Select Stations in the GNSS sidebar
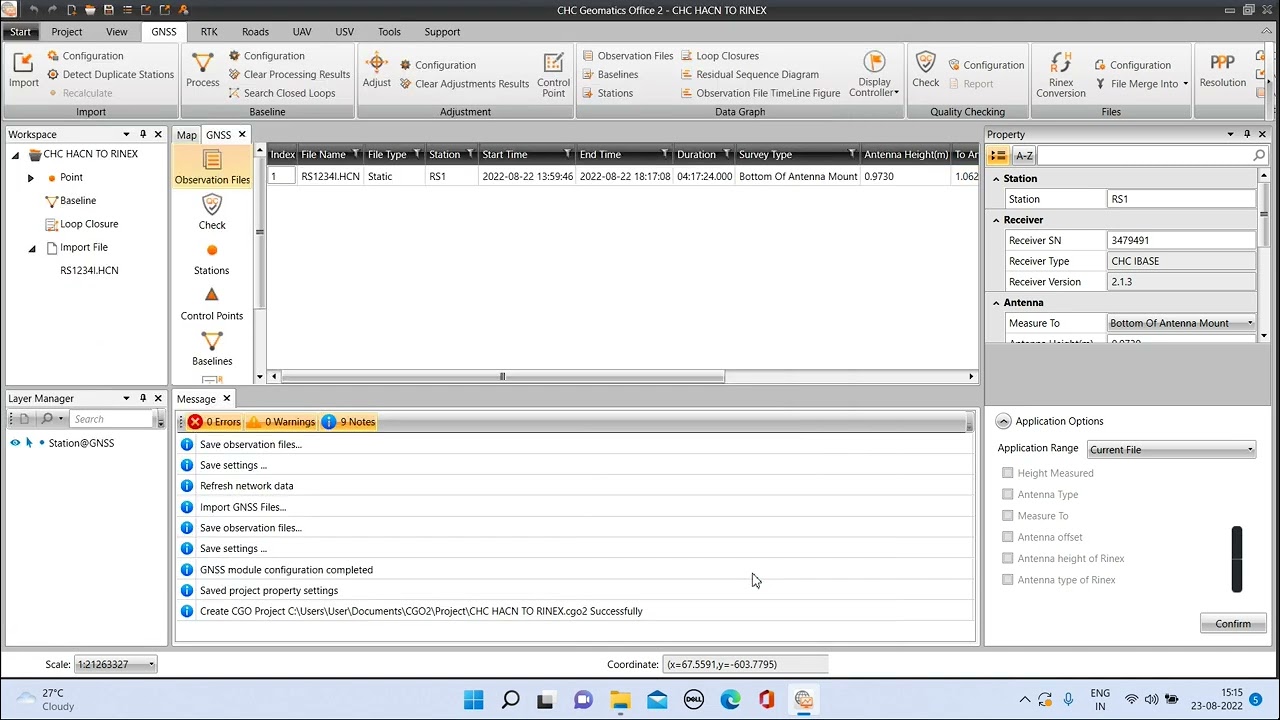Image resolution: width=1280 pixels, height=720 pixels. [x=212, y=258]
